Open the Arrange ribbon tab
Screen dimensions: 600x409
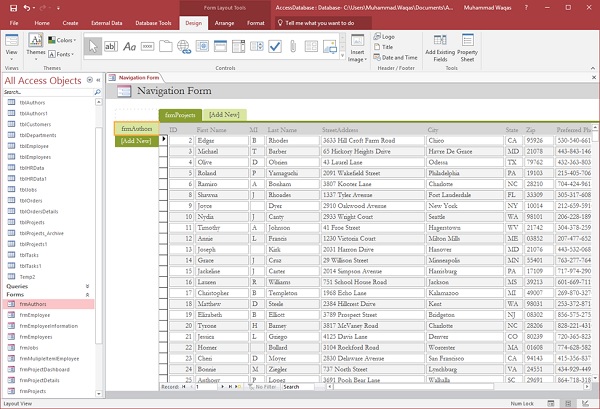tap(224, 21)
